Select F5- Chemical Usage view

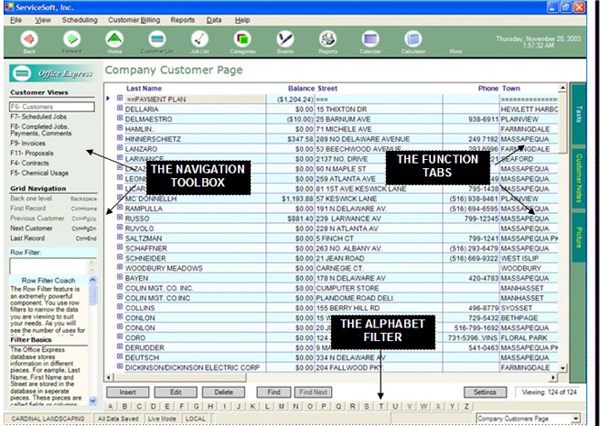click(x=39, y=173)
